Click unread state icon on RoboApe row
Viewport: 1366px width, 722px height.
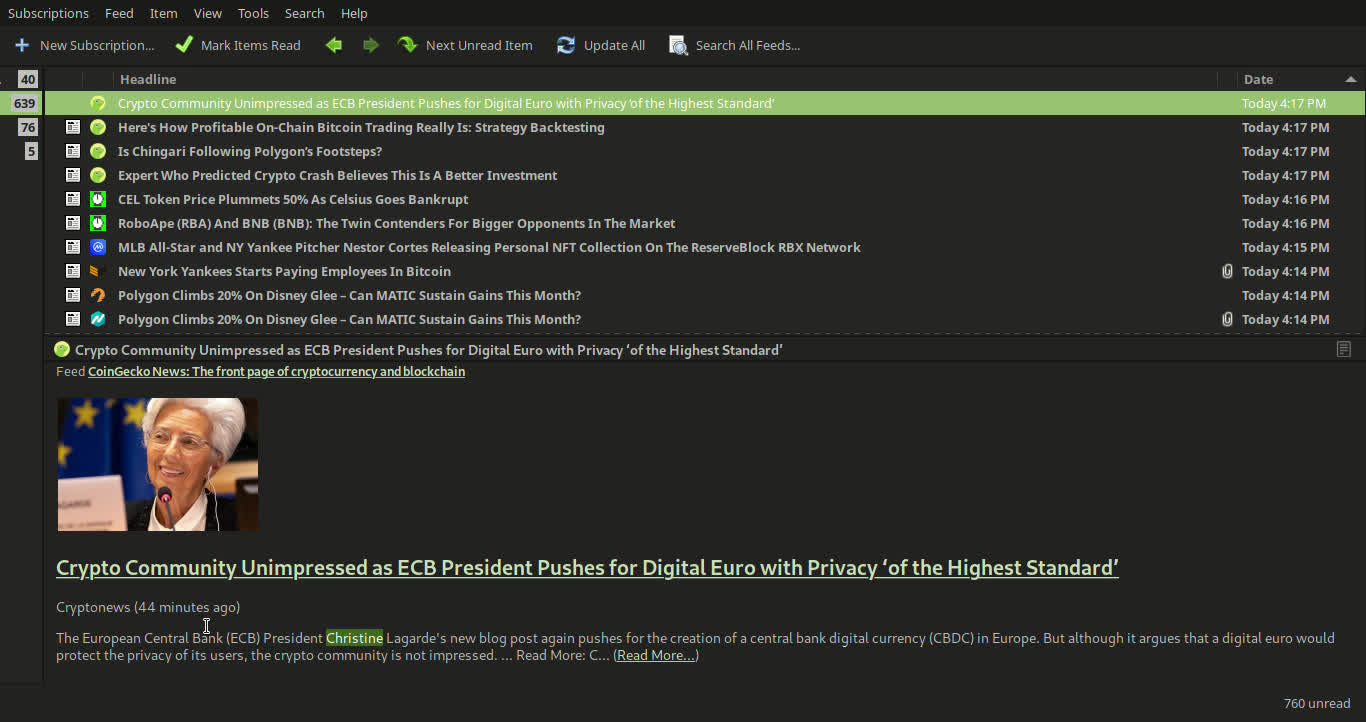73,223
